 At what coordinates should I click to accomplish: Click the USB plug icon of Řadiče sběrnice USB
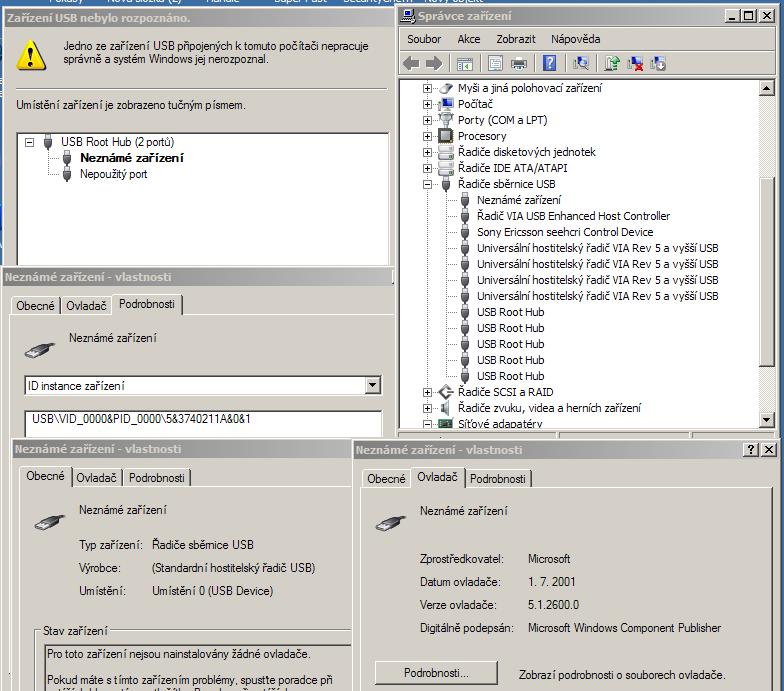coord(446,184)
